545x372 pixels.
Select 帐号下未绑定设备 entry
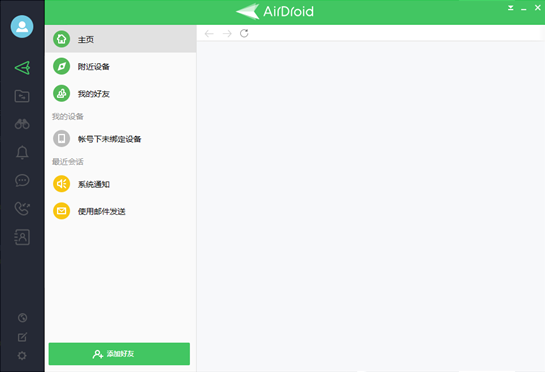[121, 139]
